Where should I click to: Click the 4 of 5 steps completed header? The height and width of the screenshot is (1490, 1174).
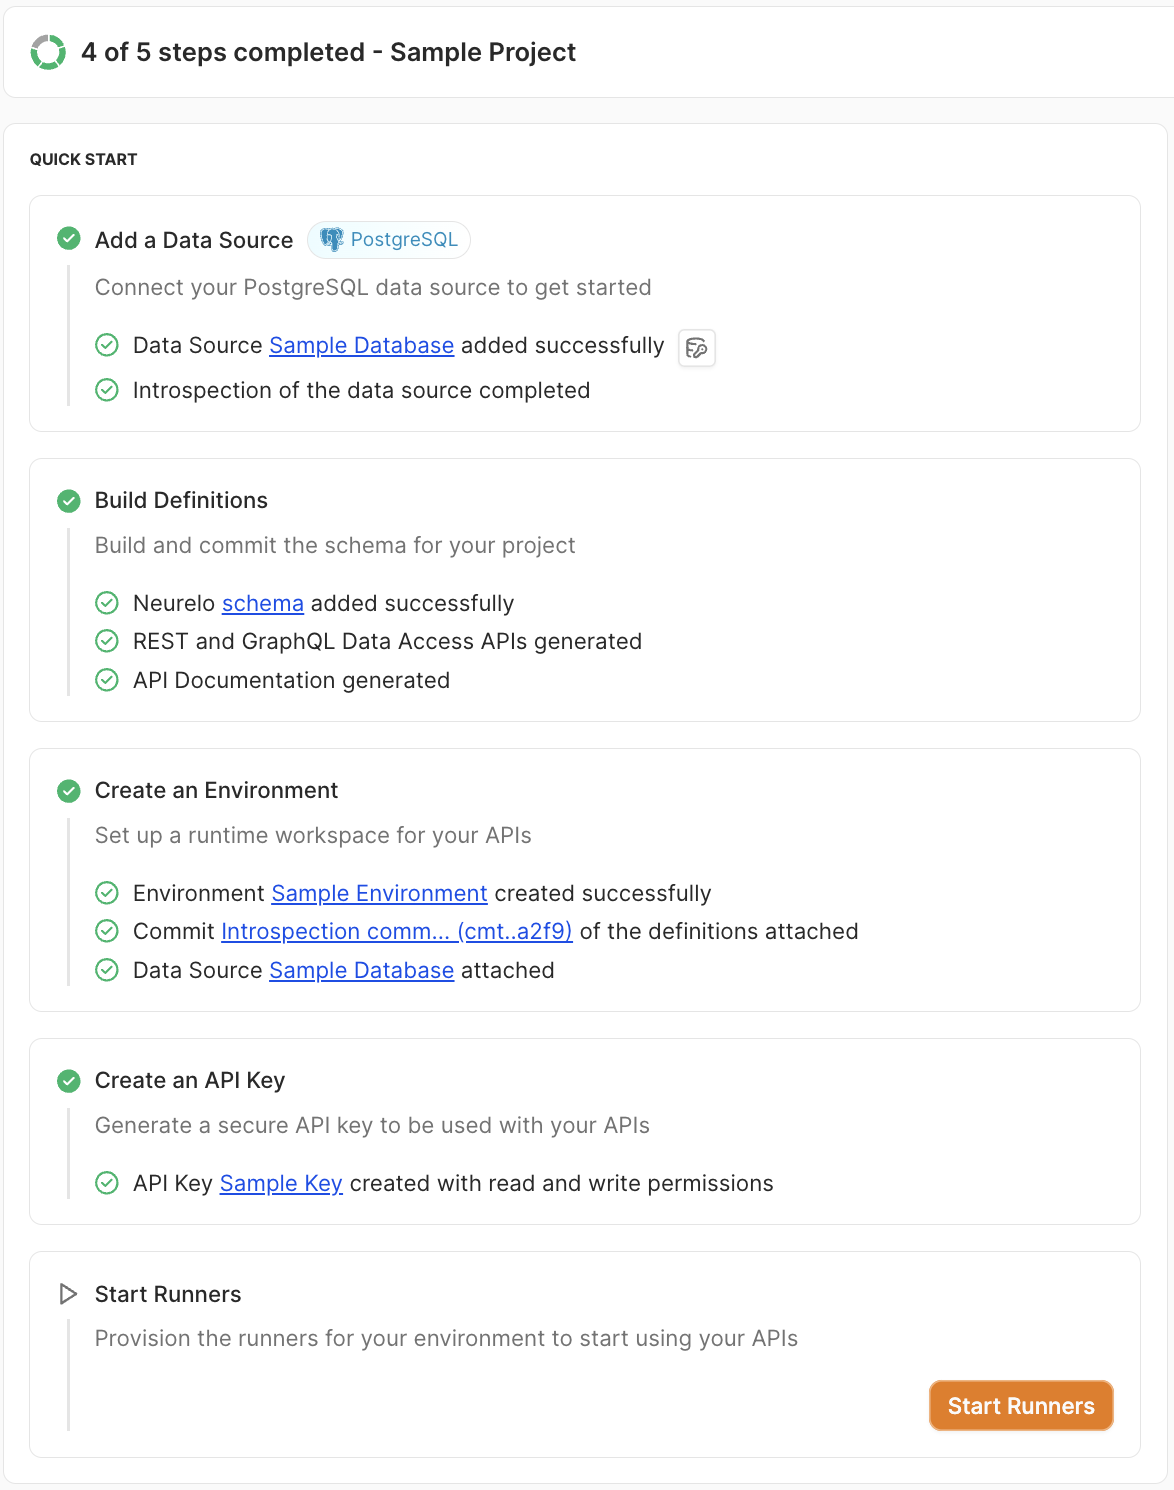point(328,52)
